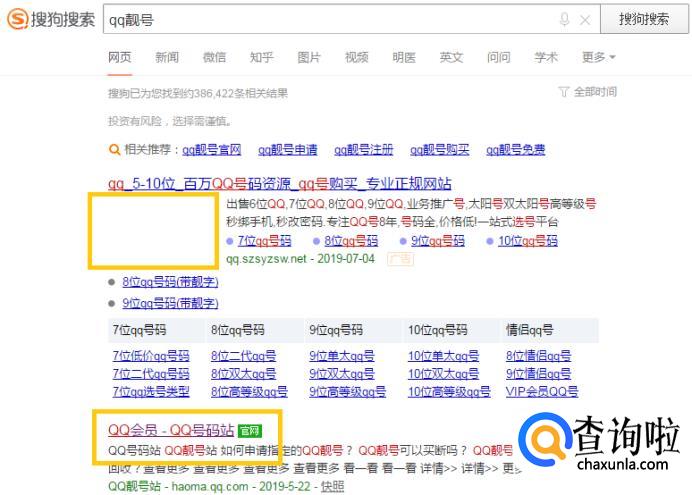Select the 网页 tab
The height and width of the screenshot is (495, 692).
[120, 57]
